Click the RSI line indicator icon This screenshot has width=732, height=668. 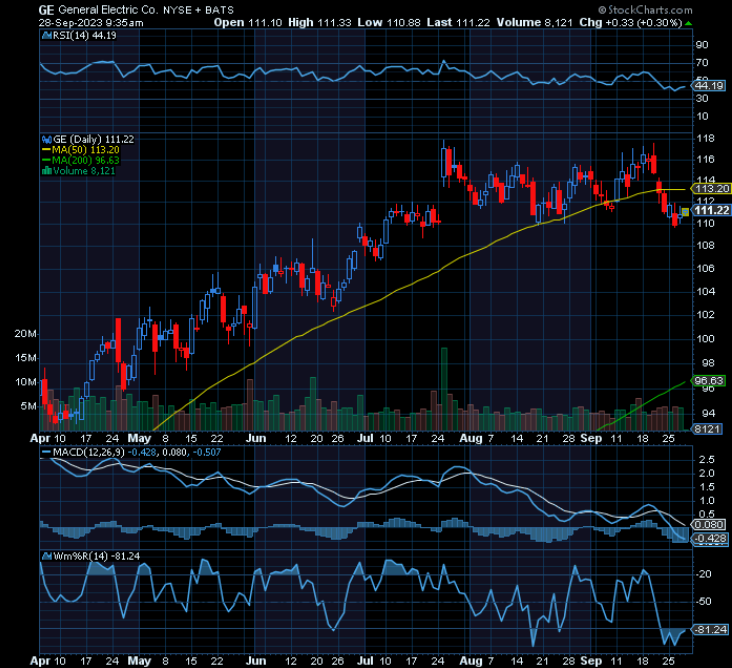coord(47,35)
